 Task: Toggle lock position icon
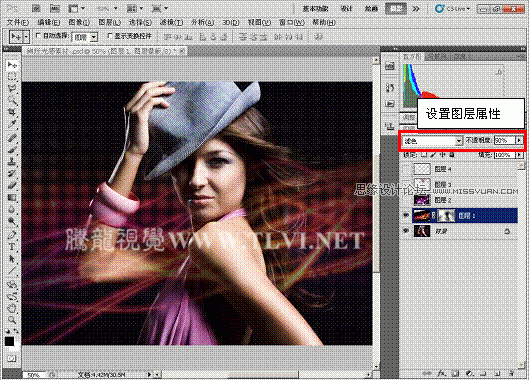click(x=442, y=155)
